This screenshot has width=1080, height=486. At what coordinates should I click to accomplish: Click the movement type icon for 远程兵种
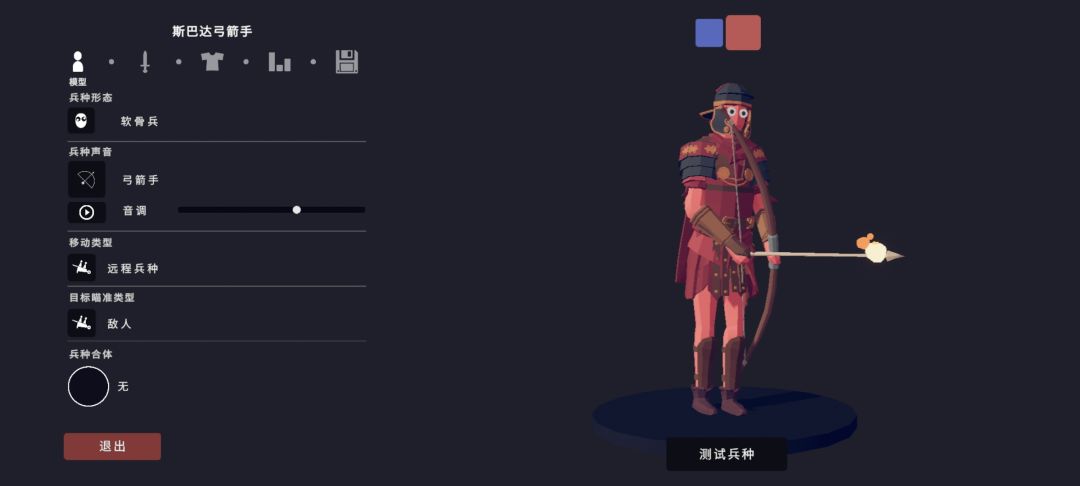[81, 268]
